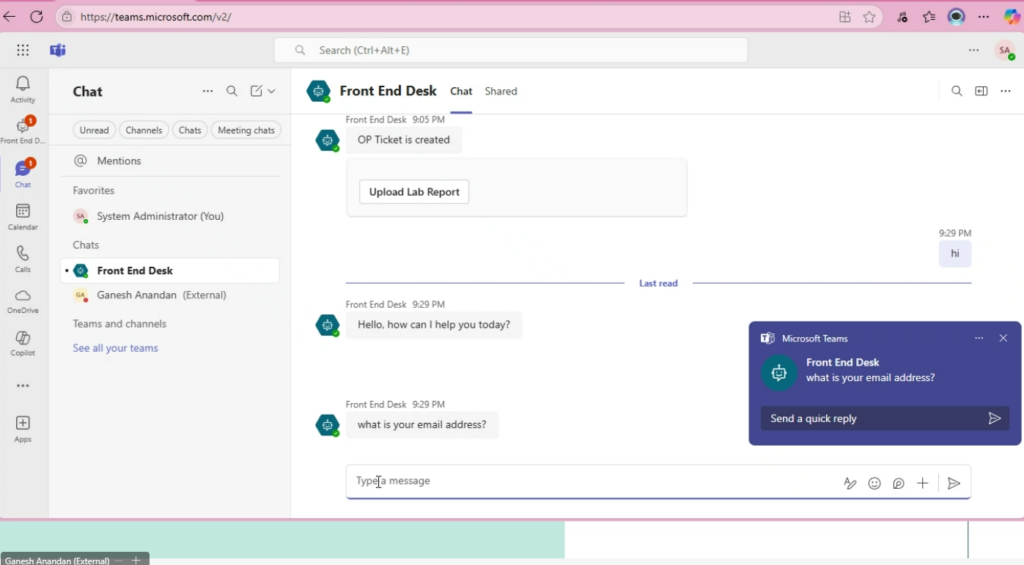Open the Apps store icon
Image resolution: width=1024 pixels, height=565 pixels.
23,428
